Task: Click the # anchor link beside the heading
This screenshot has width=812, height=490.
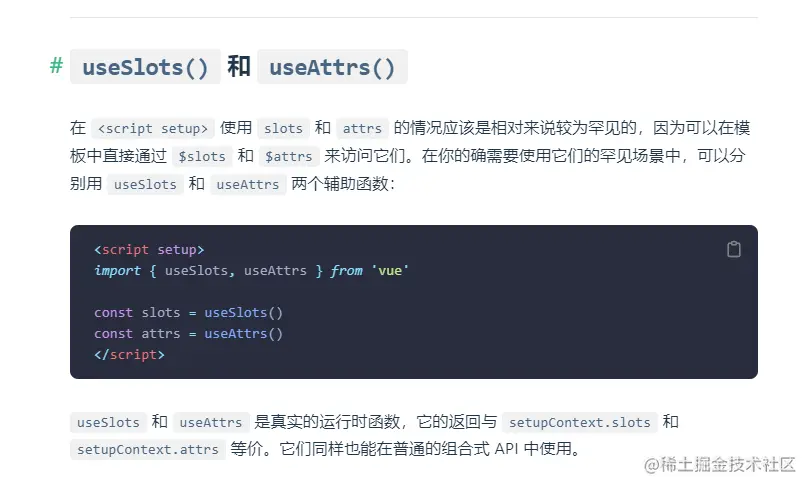Action: [56, 67]
